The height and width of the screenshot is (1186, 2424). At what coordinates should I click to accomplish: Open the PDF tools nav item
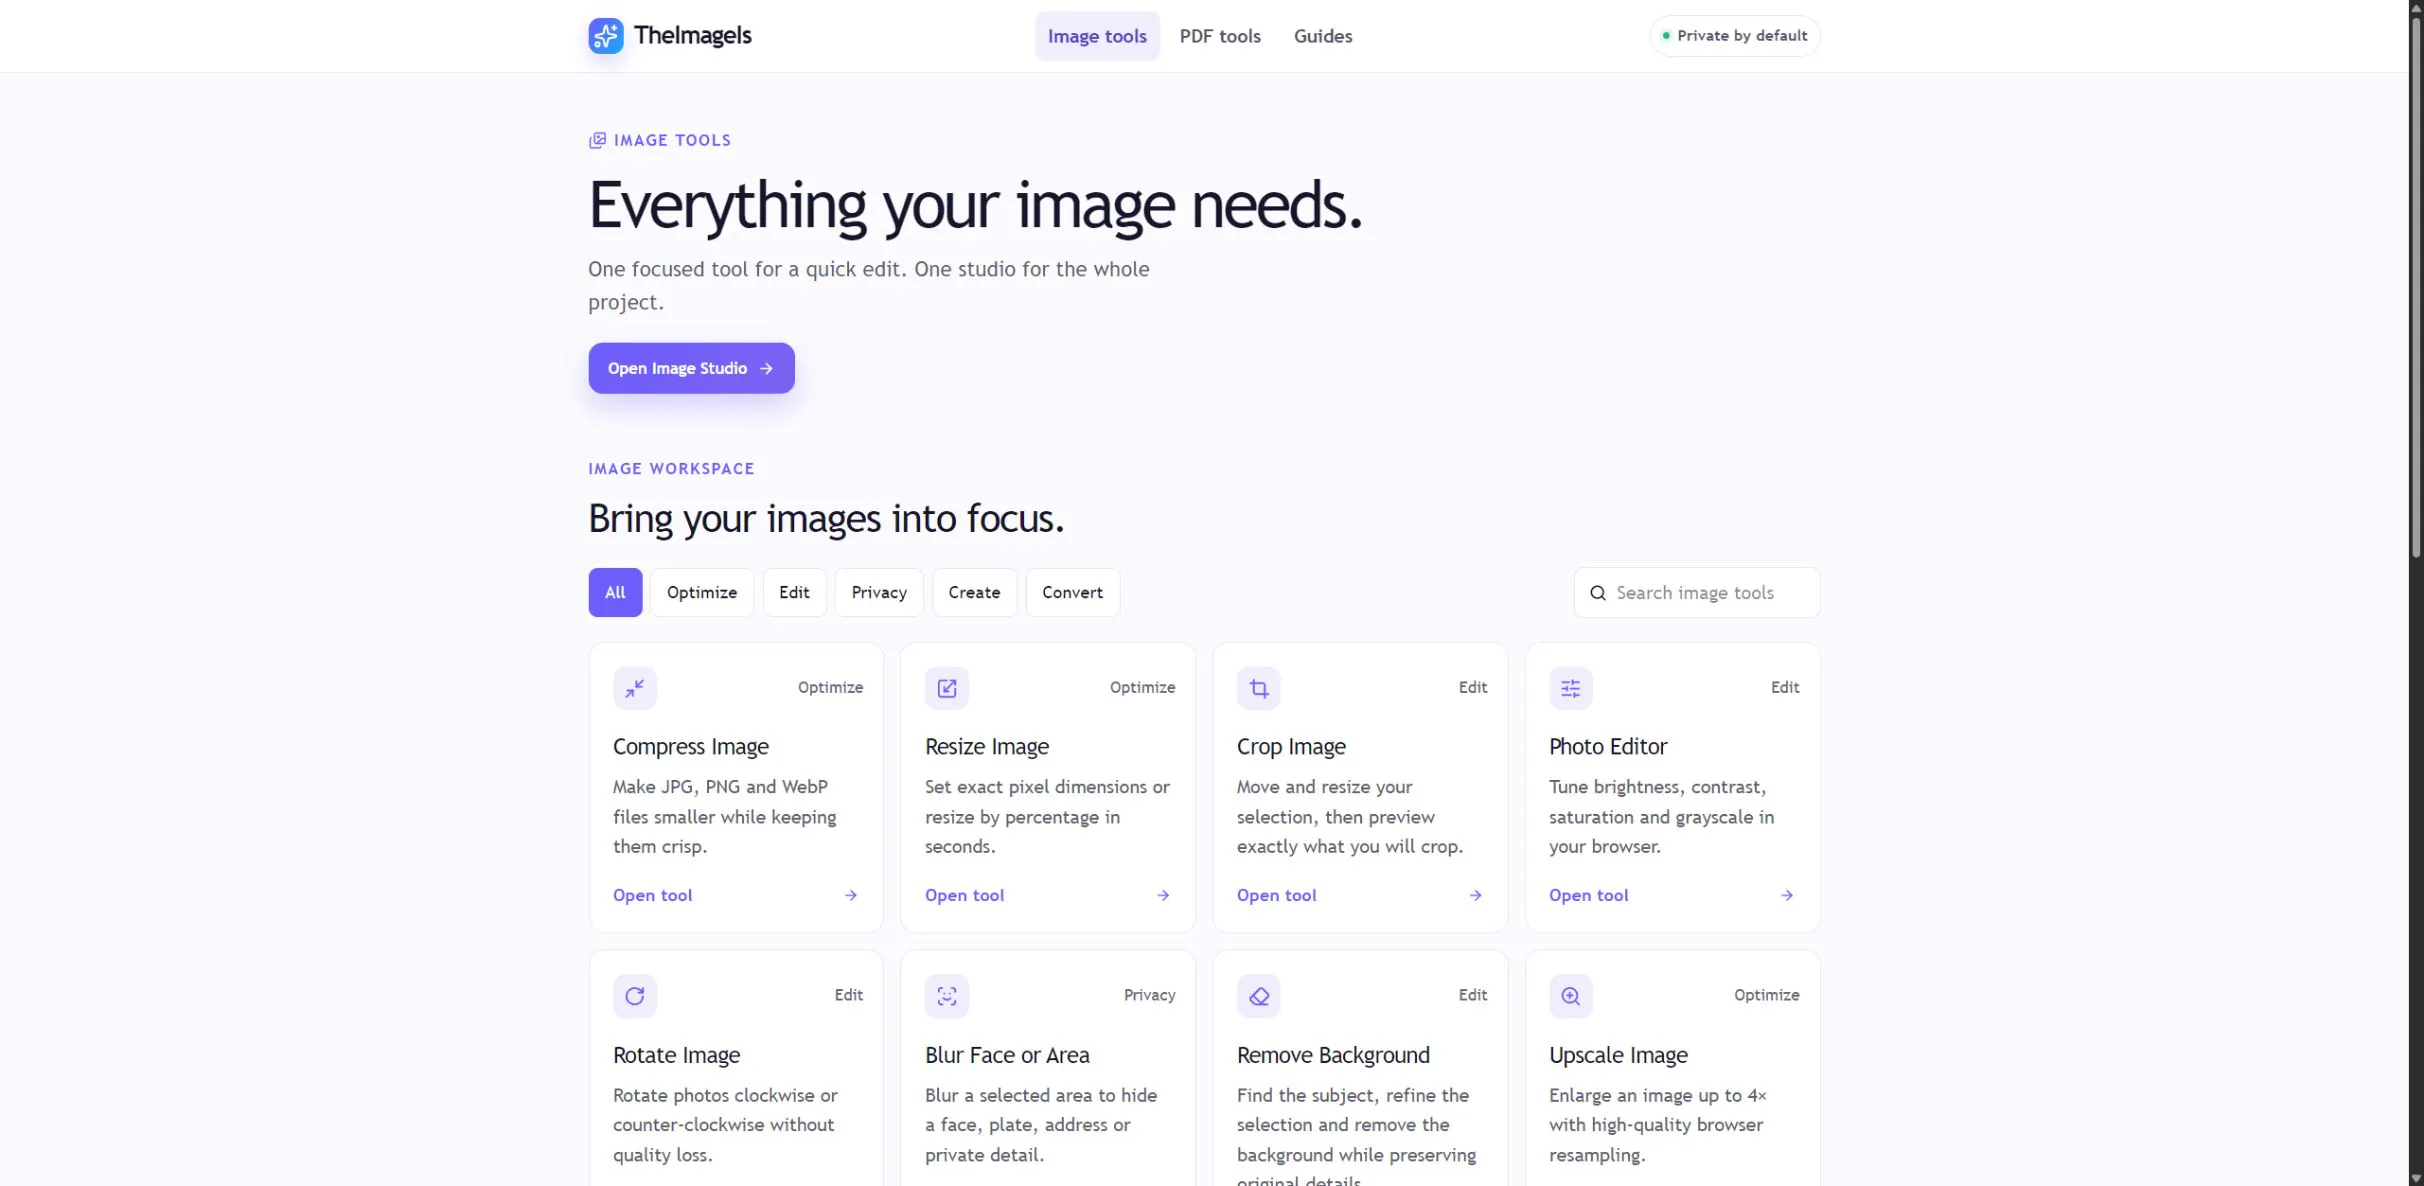tap(1219, 36)
